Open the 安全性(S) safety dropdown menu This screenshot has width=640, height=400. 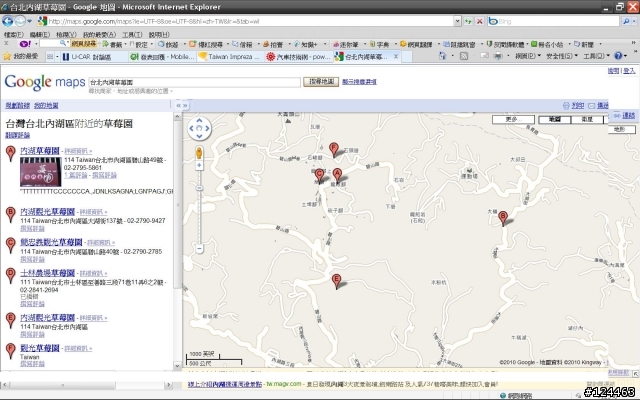pos(562,56)
